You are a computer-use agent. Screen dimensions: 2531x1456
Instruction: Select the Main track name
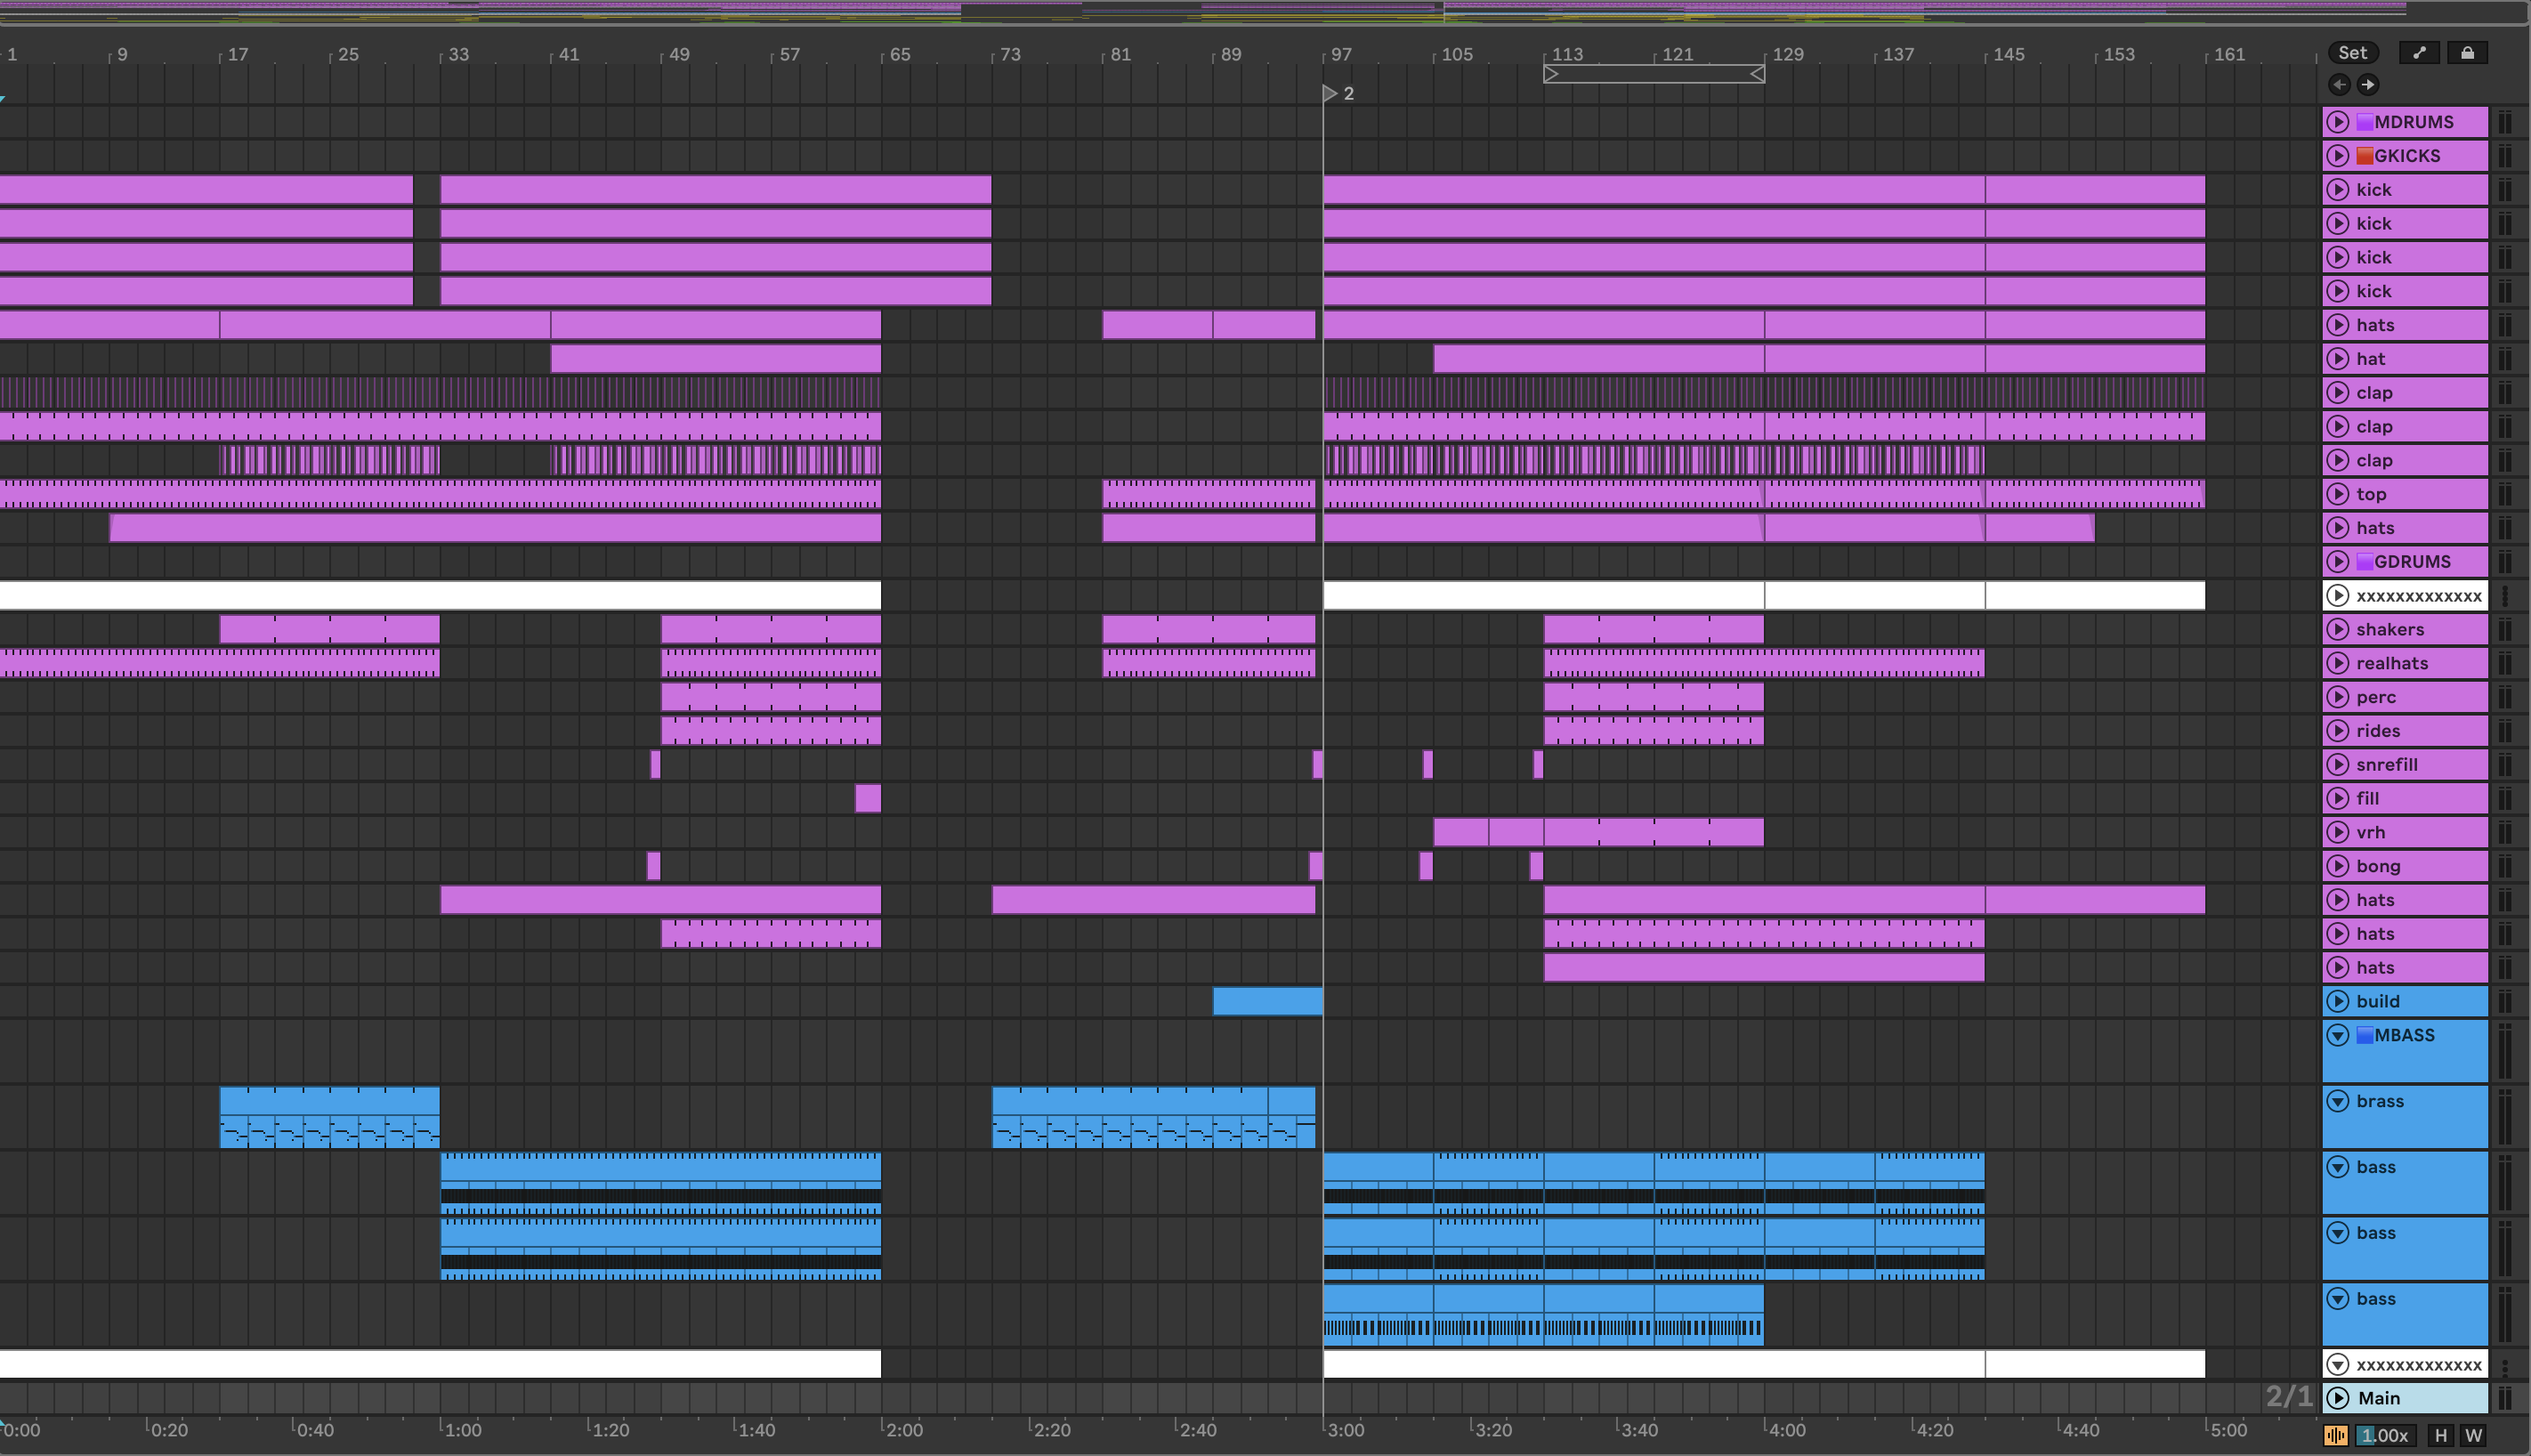coord(2379,1398)
